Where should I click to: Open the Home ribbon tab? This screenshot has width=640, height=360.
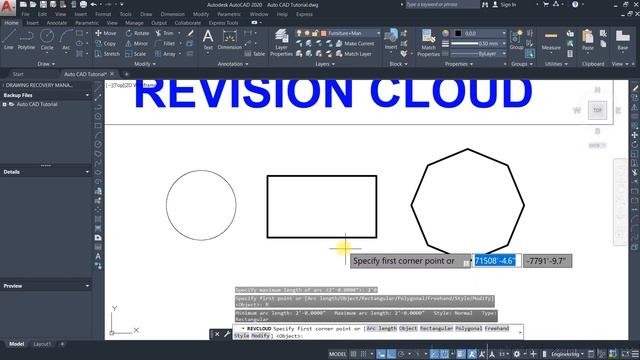click(11, 23)
